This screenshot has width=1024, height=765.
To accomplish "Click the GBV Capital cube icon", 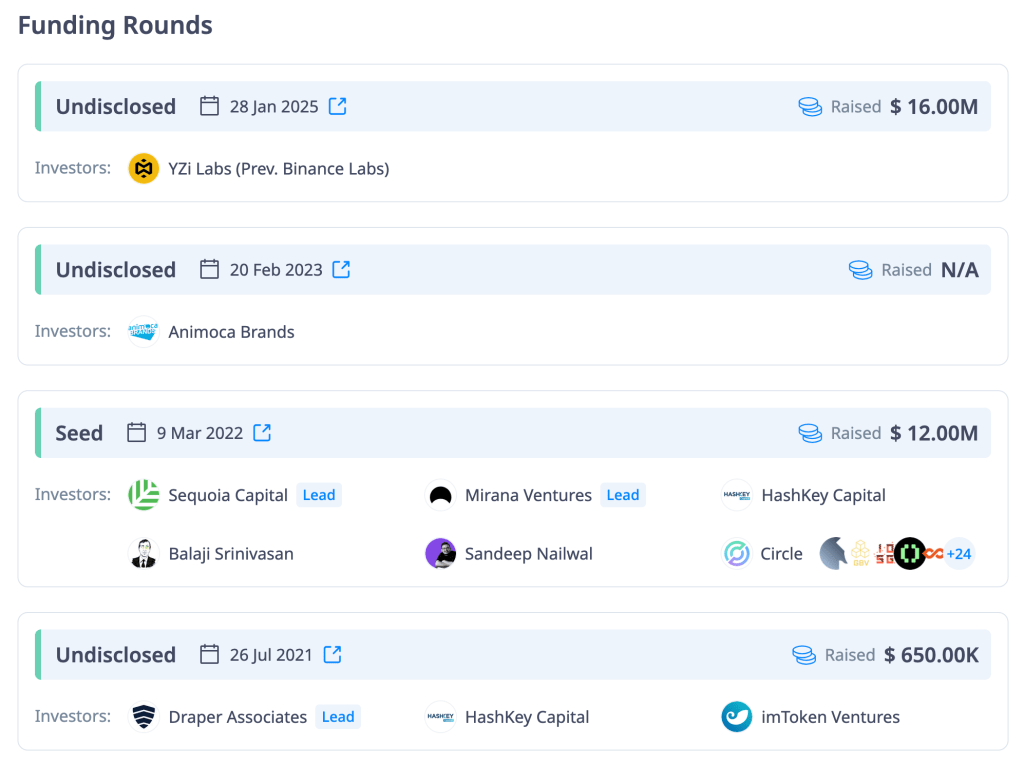I will (860, 551).
